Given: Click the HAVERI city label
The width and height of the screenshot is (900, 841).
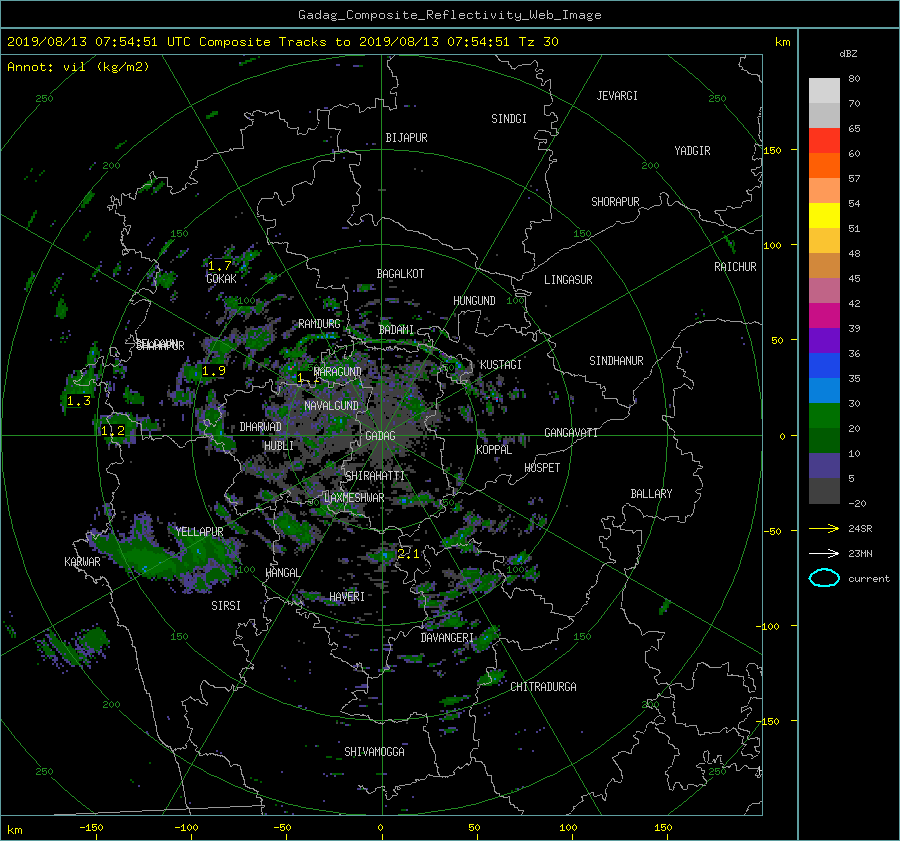Looking at the screenshot, I should click(347, 597).
